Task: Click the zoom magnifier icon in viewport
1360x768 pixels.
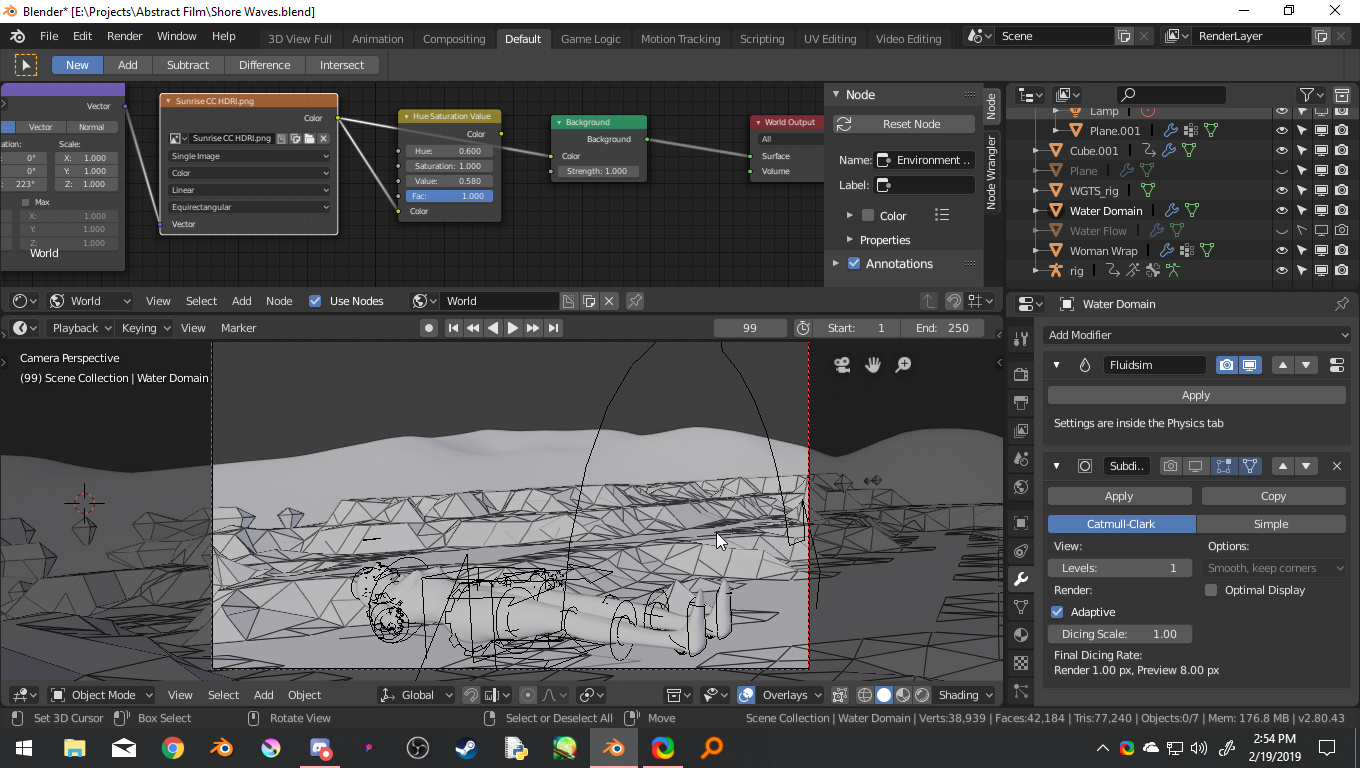Action: pos(903,365)
